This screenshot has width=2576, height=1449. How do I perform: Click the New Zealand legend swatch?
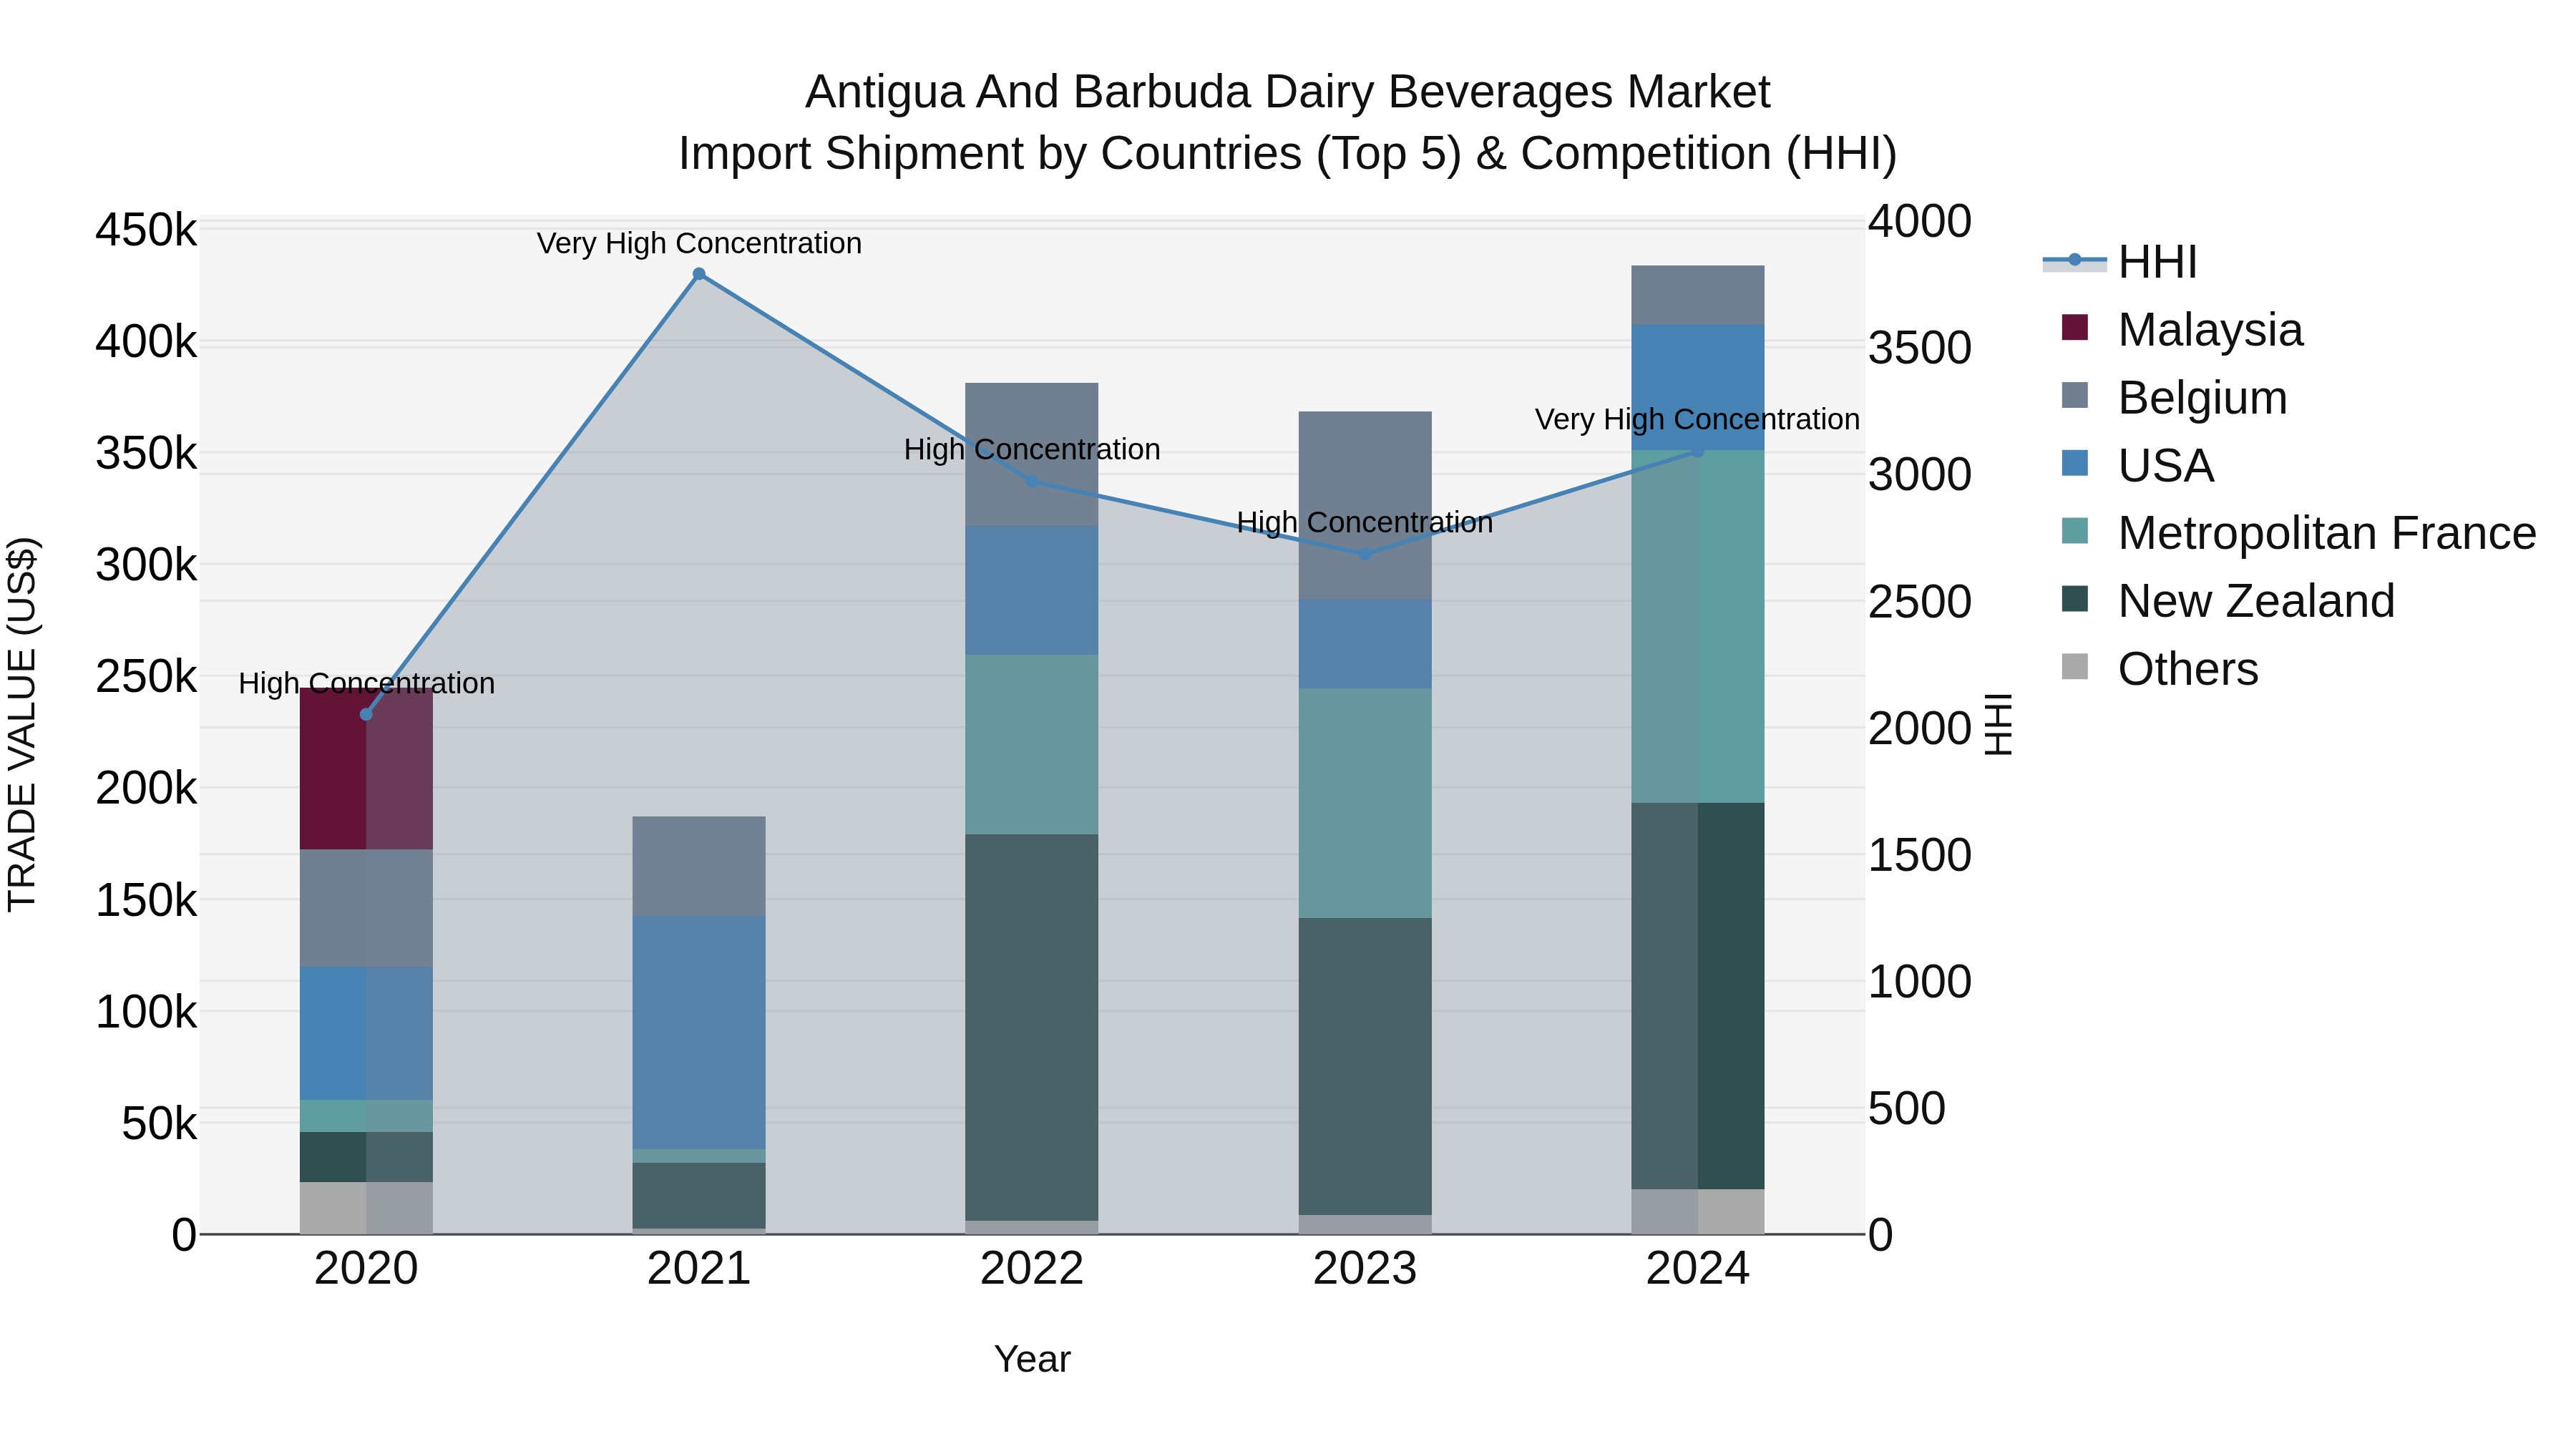(x=2075, y=599)
